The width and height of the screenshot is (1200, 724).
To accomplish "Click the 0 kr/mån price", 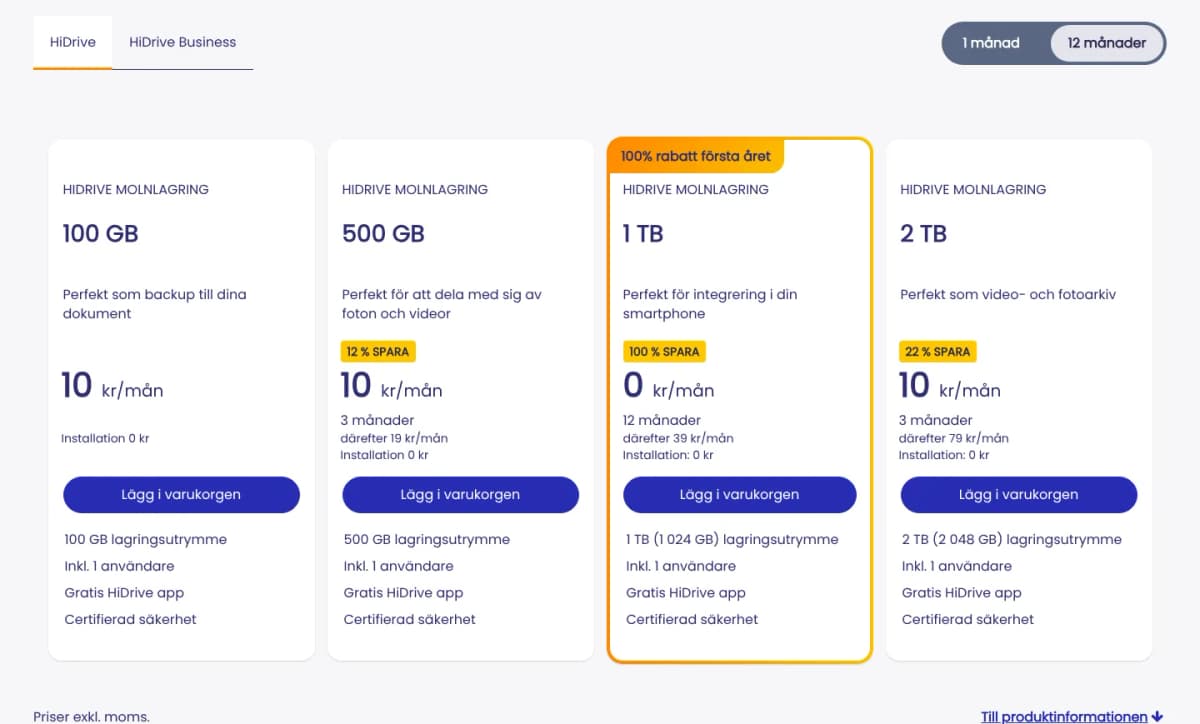I will pos(668,386).
